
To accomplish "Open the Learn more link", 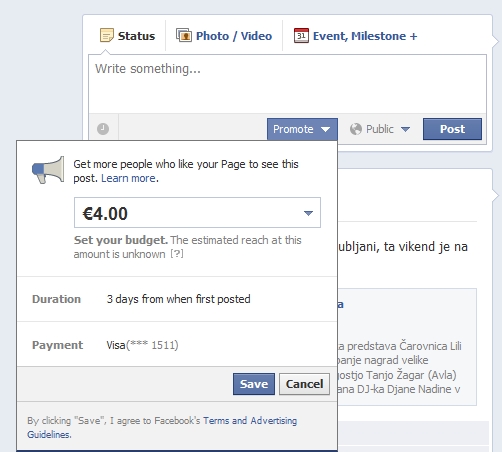I will click(128, 178).
